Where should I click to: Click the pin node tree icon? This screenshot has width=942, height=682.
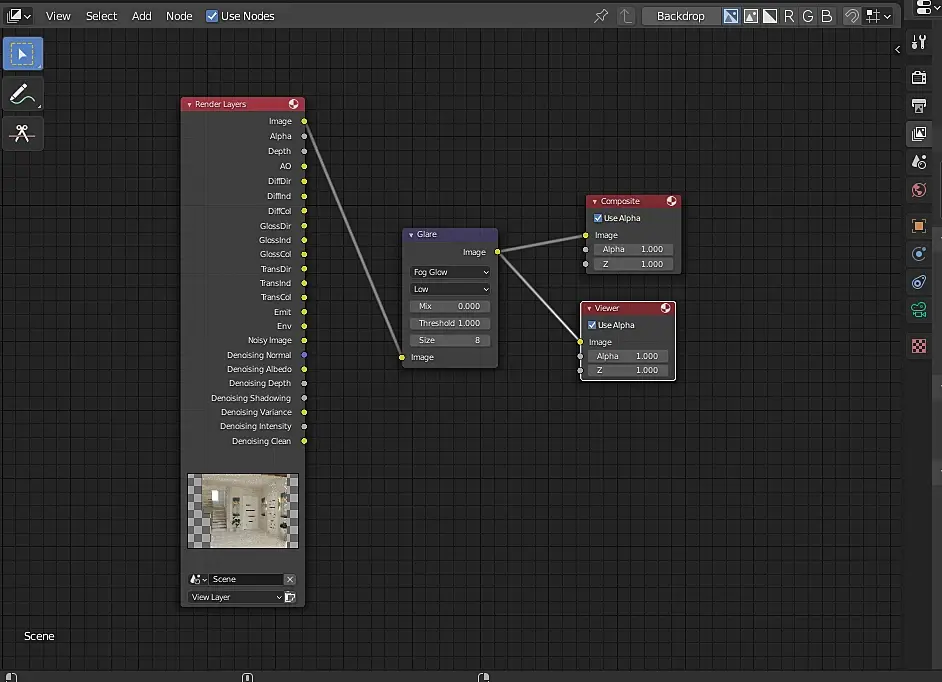(600, 16)
